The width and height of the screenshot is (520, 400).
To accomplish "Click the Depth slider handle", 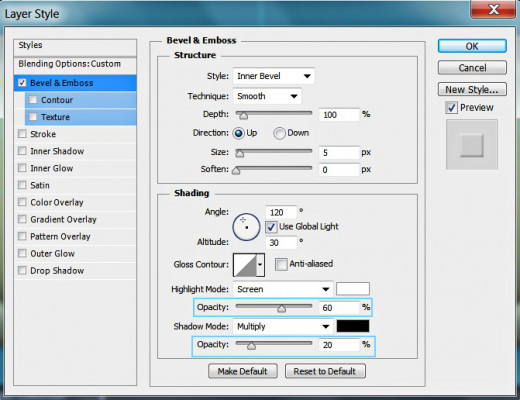I will 244,115.
